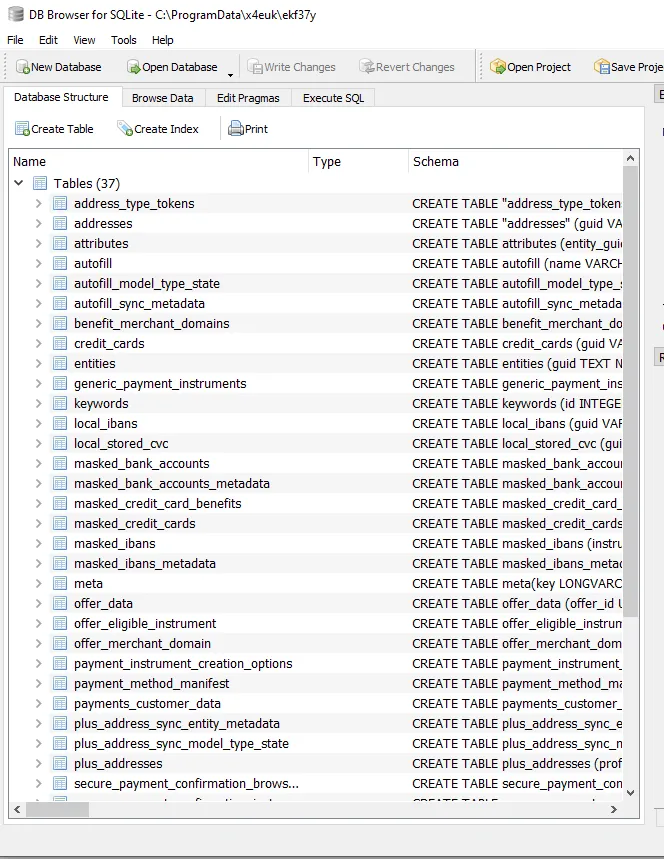Click the Save Project icon
664x859 pixels.
tap(602, 67)
